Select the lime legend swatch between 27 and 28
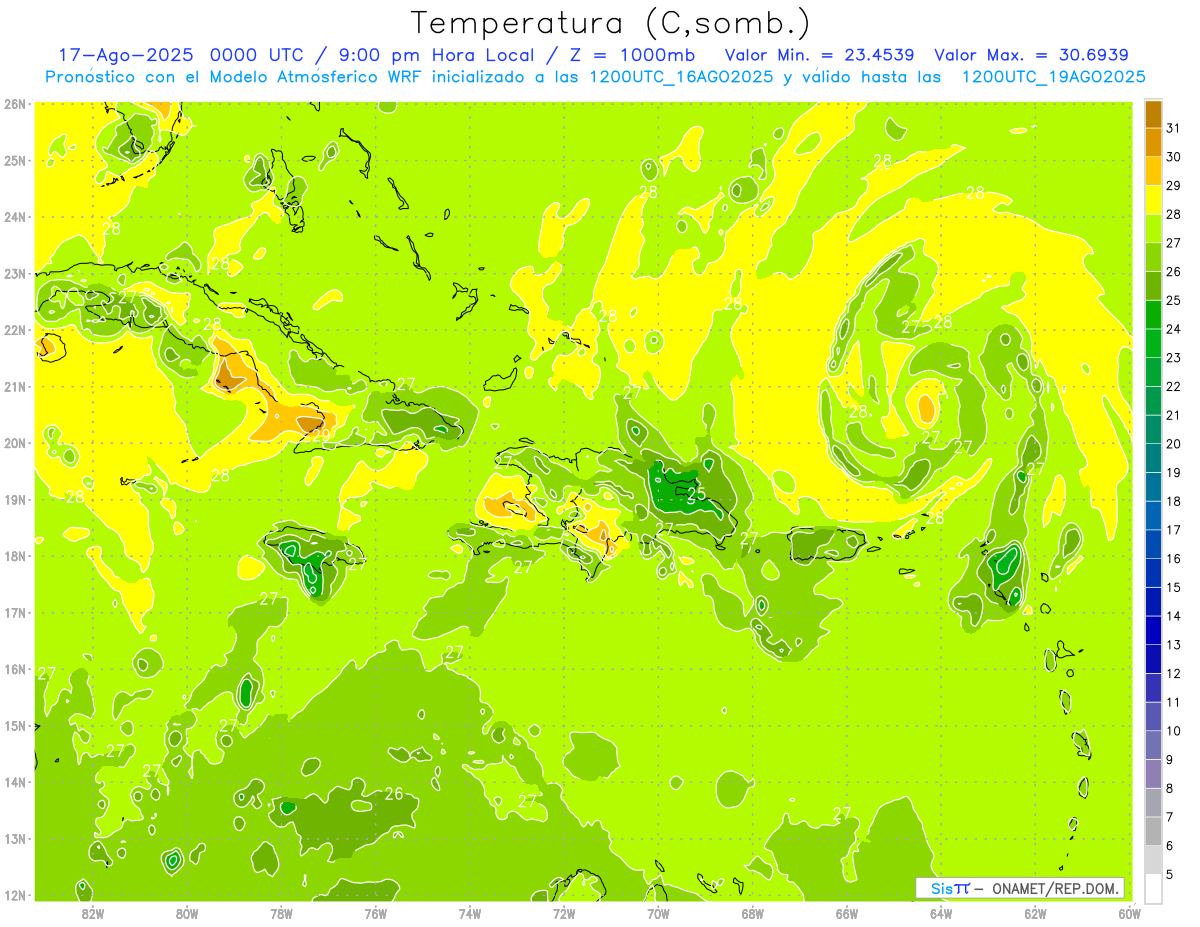 point(1153,227)
